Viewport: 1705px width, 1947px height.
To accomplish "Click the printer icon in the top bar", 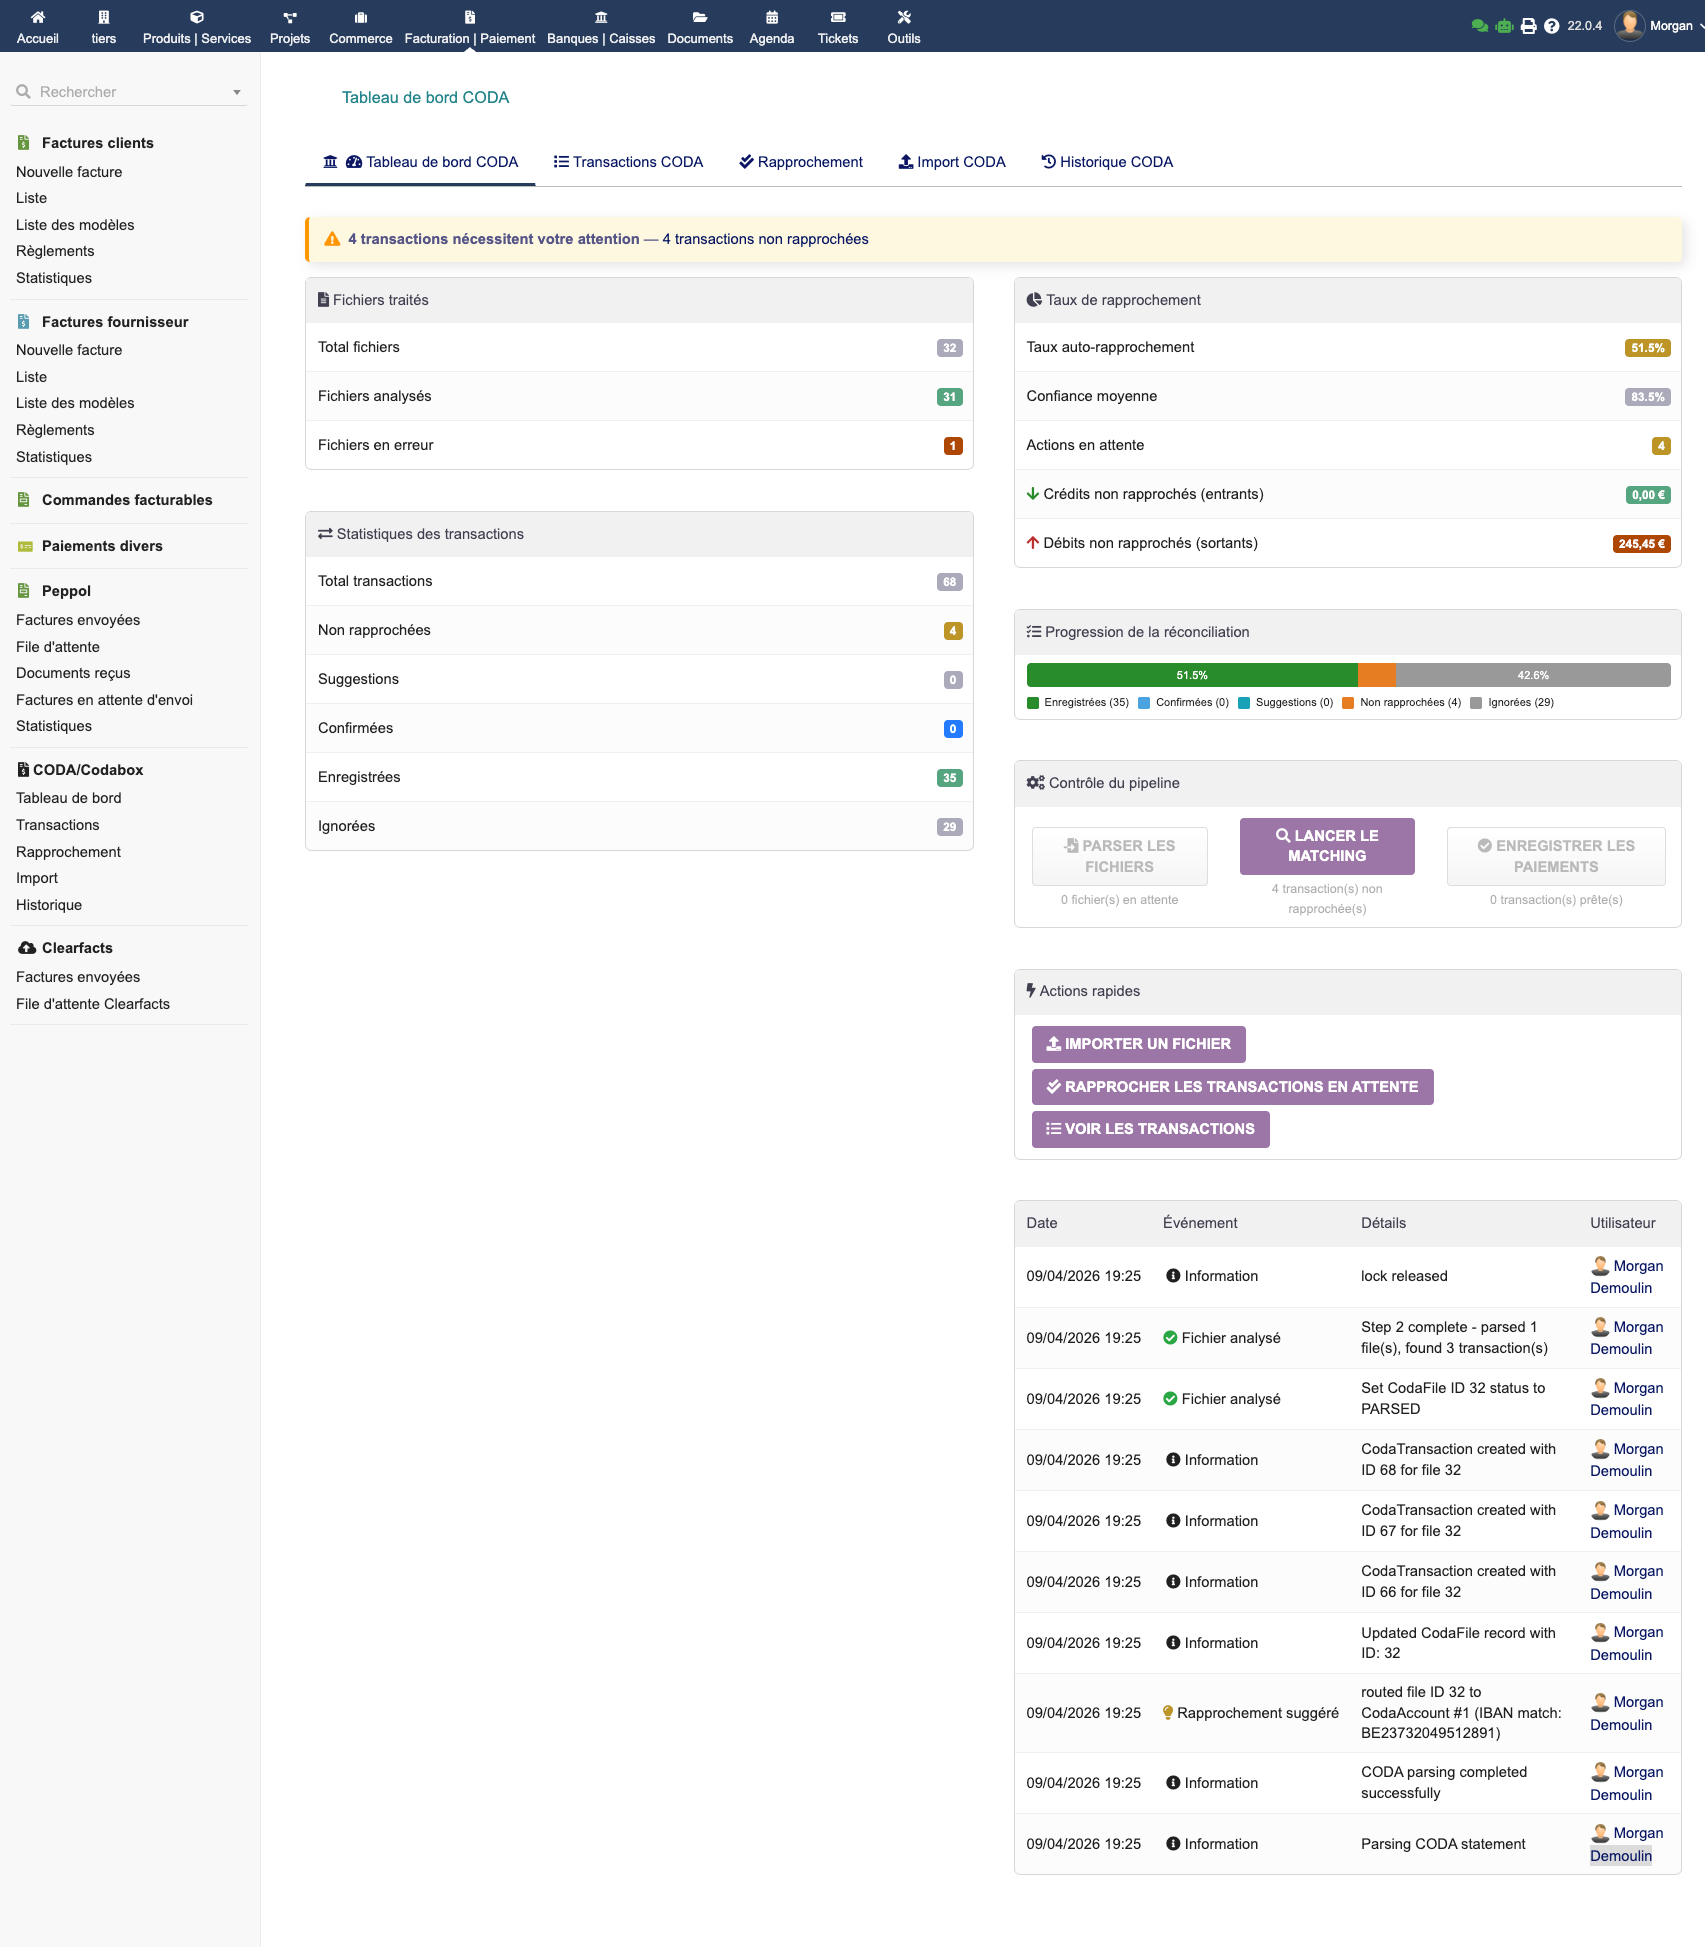I will click(x=1527, y=25).
